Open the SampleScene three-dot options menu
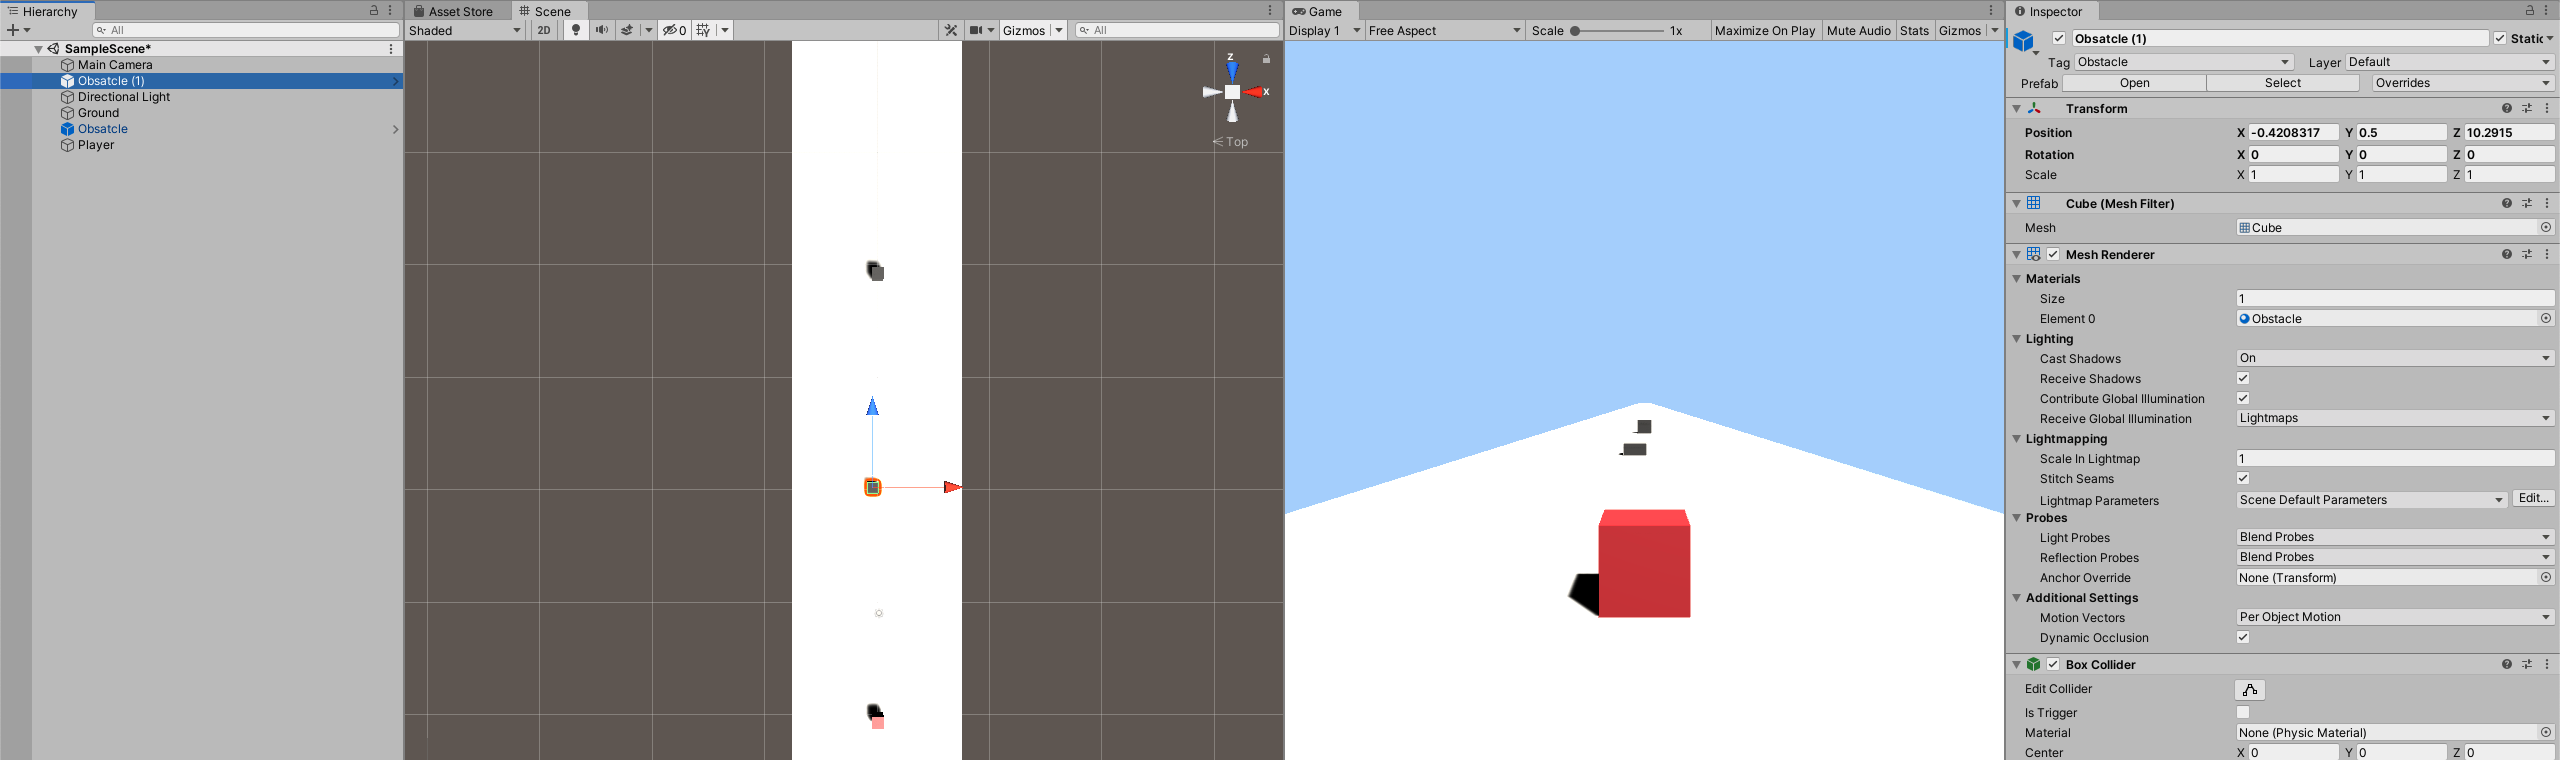The height and width of the screenshot is (760, 2560). coord(390,49)
